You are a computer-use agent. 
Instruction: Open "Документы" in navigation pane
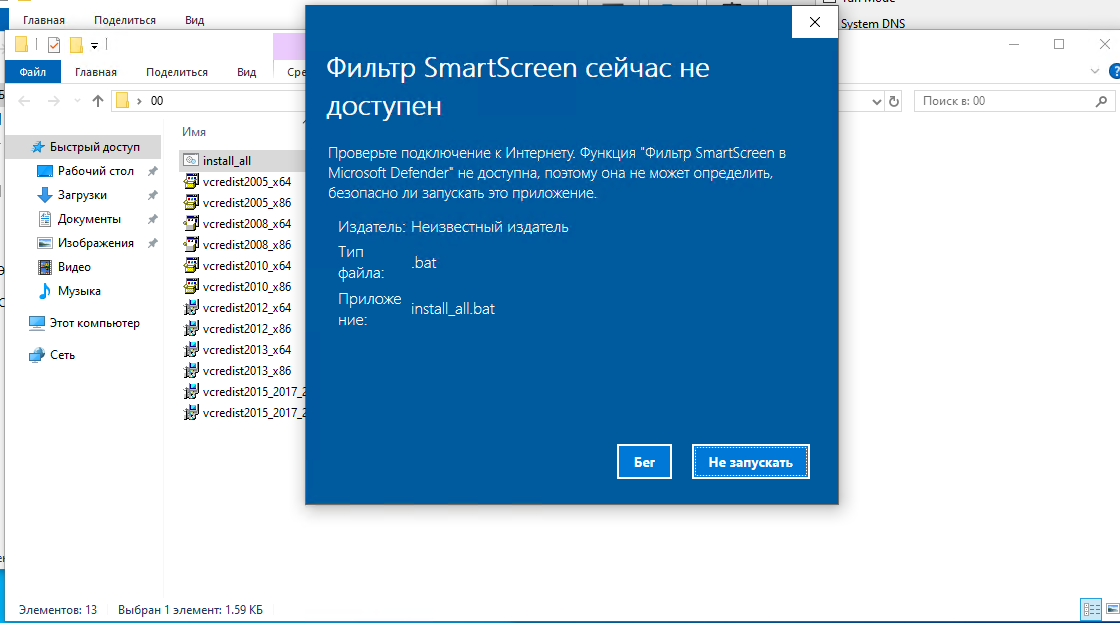(x=89, y=219)
